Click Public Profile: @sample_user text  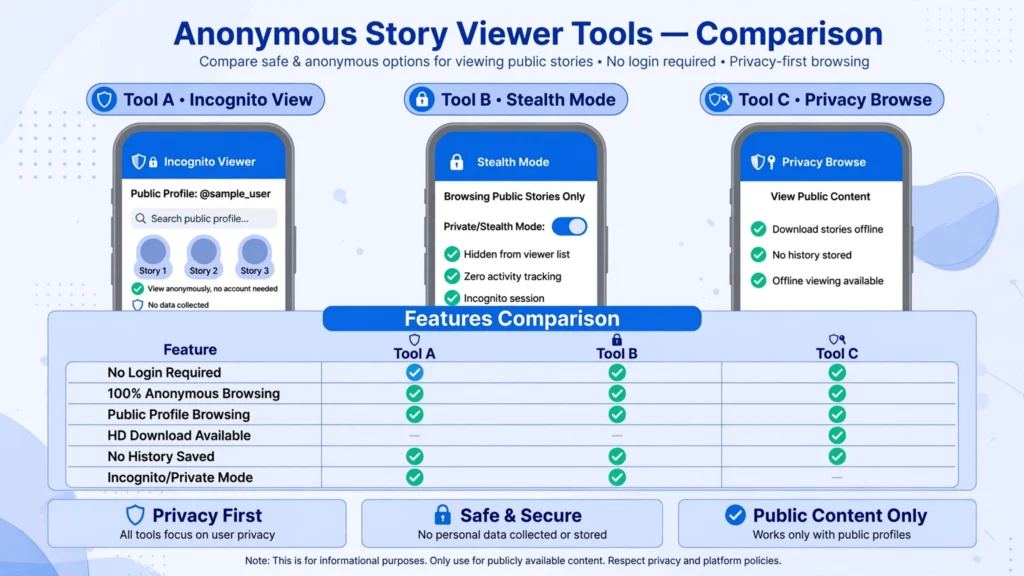200,193
